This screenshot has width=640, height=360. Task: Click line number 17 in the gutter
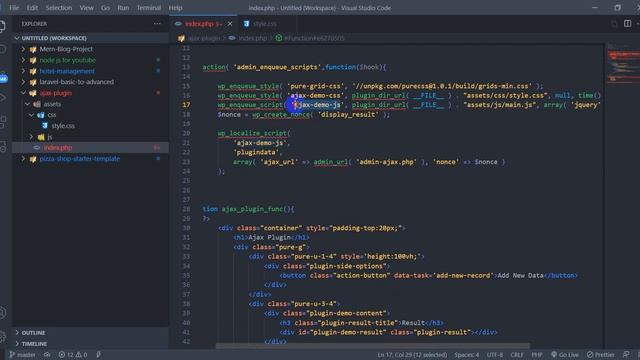(186, 105)
